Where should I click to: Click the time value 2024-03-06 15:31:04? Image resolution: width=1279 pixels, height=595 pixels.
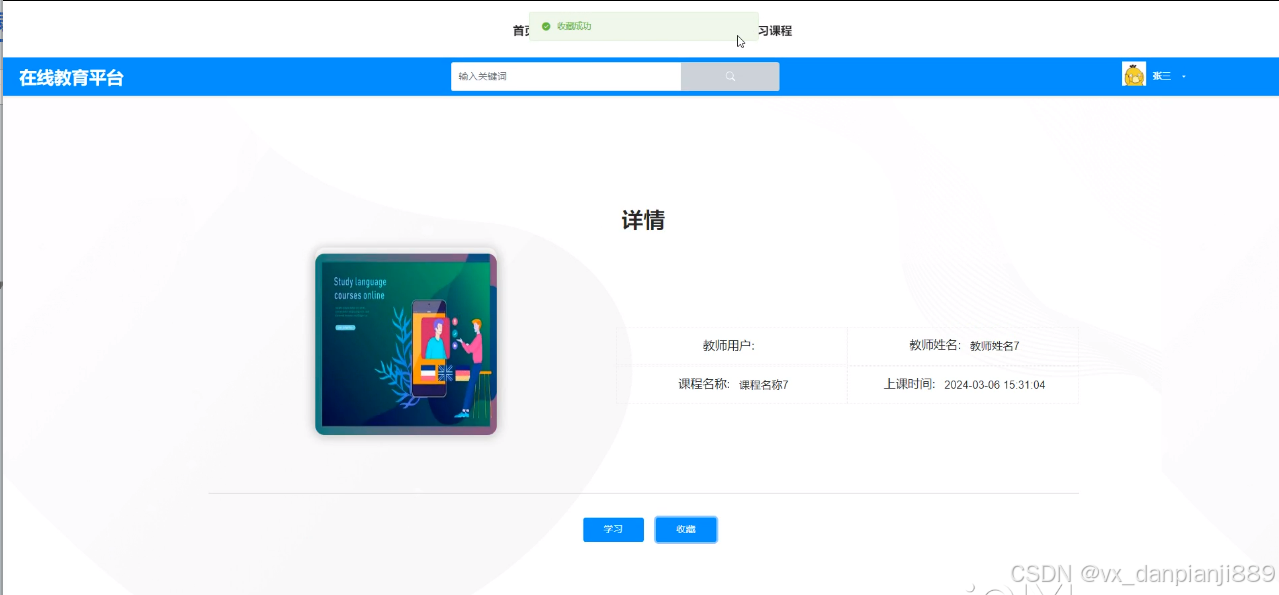[994, 385]
